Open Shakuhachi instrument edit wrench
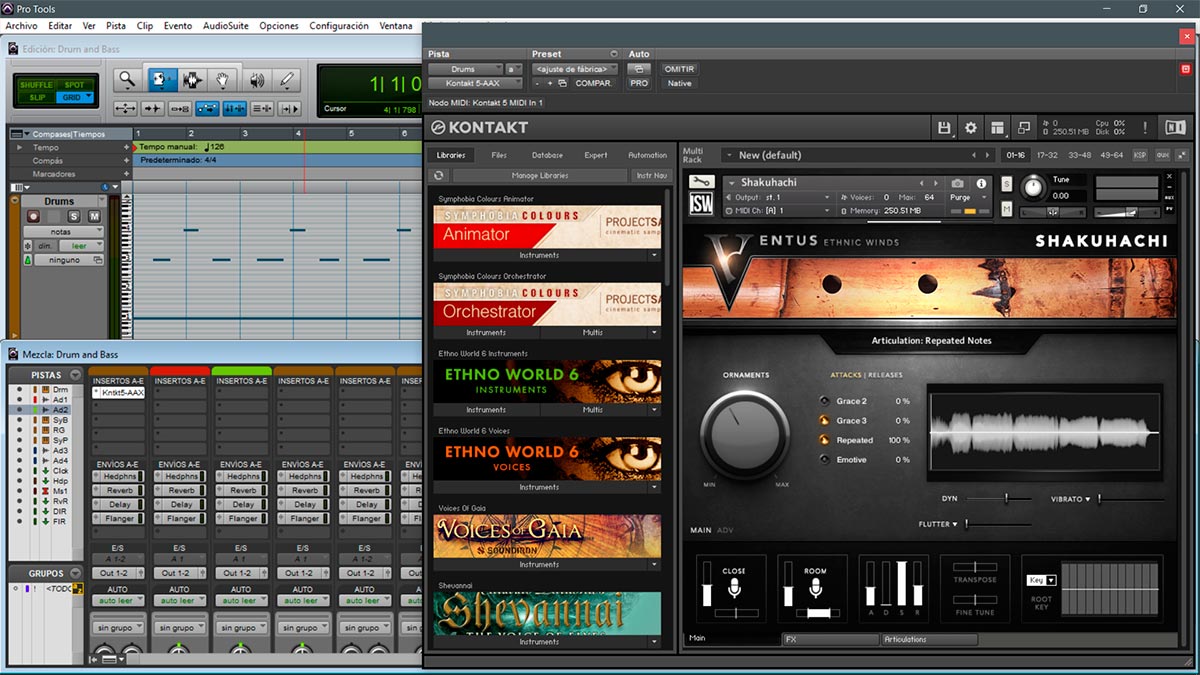Viewport: 1200px width, 675px height. (x=702, y=183)
